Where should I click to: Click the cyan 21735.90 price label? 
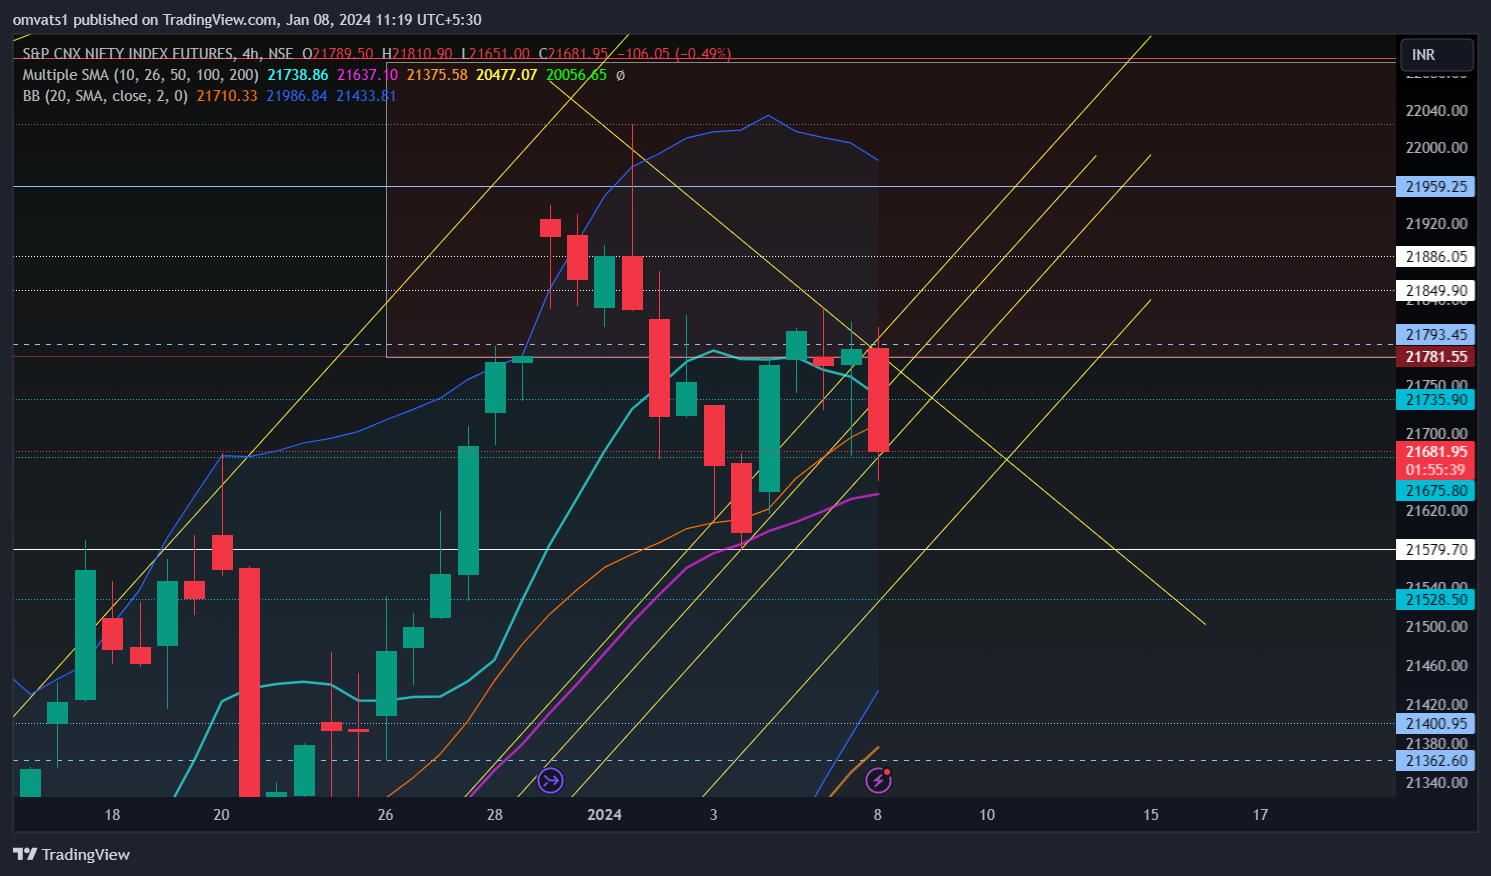coord(1436,400)
